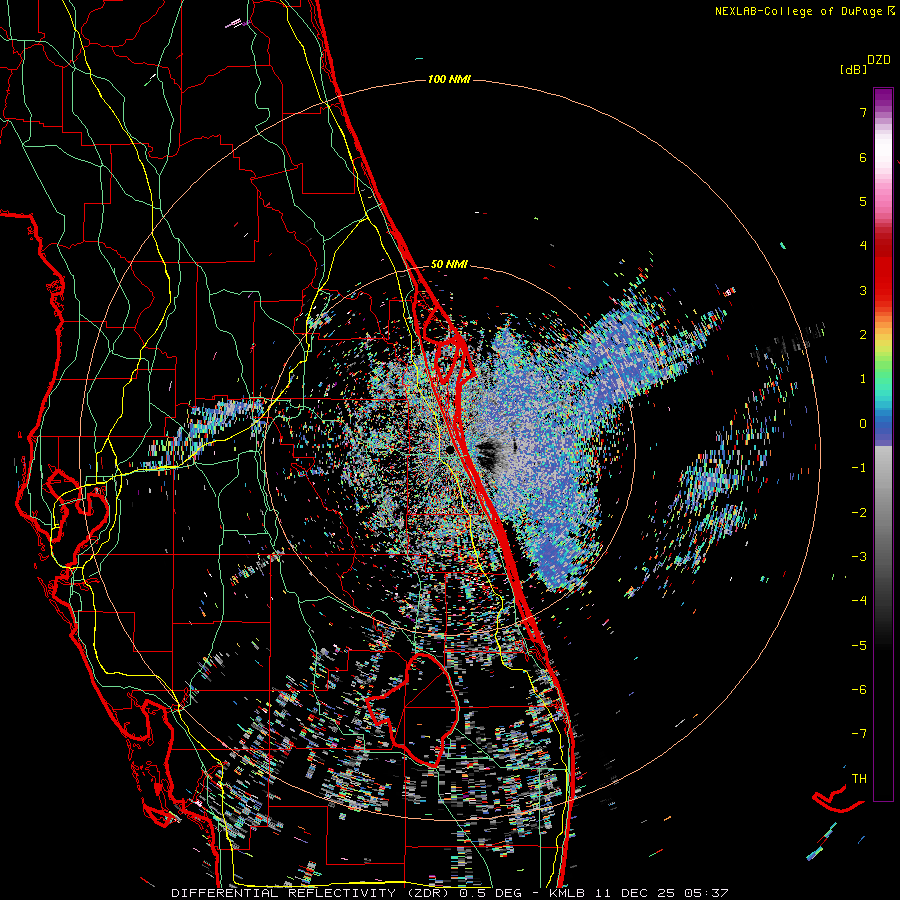Image resolution: width=900 pixels, height=900 pixels.
Task: Click the legend value 3
Action: (863, 290)
